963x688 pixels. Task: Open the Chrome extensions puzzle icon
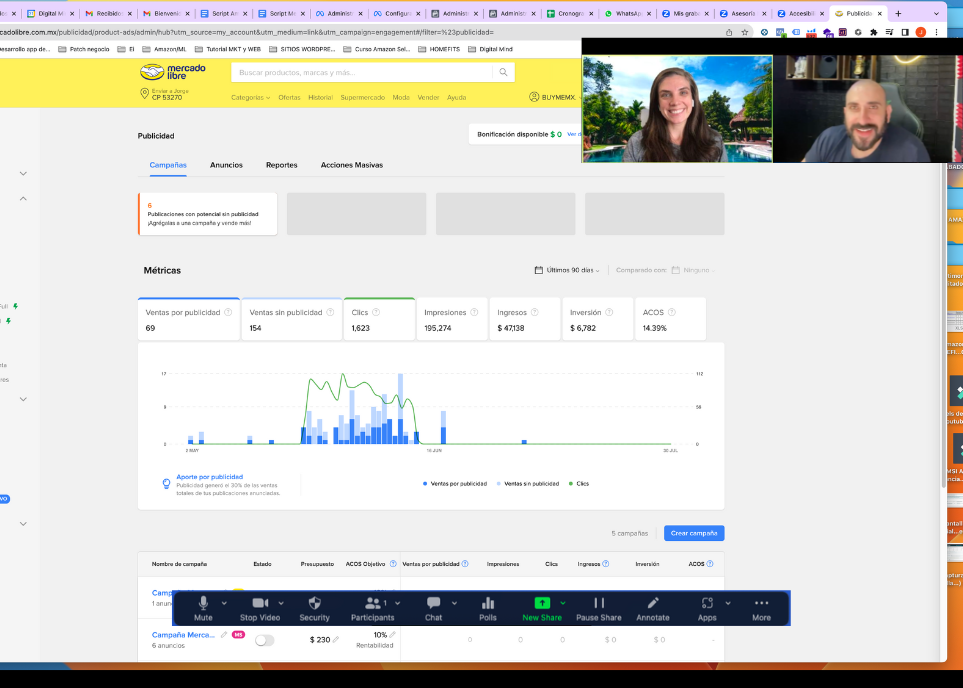[x=874, y=32]
